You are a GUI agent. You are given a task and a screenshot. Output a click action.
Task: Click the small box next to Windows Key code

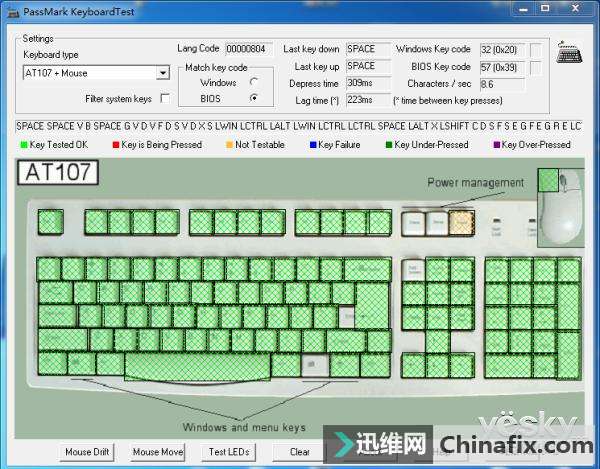point(536,50)
